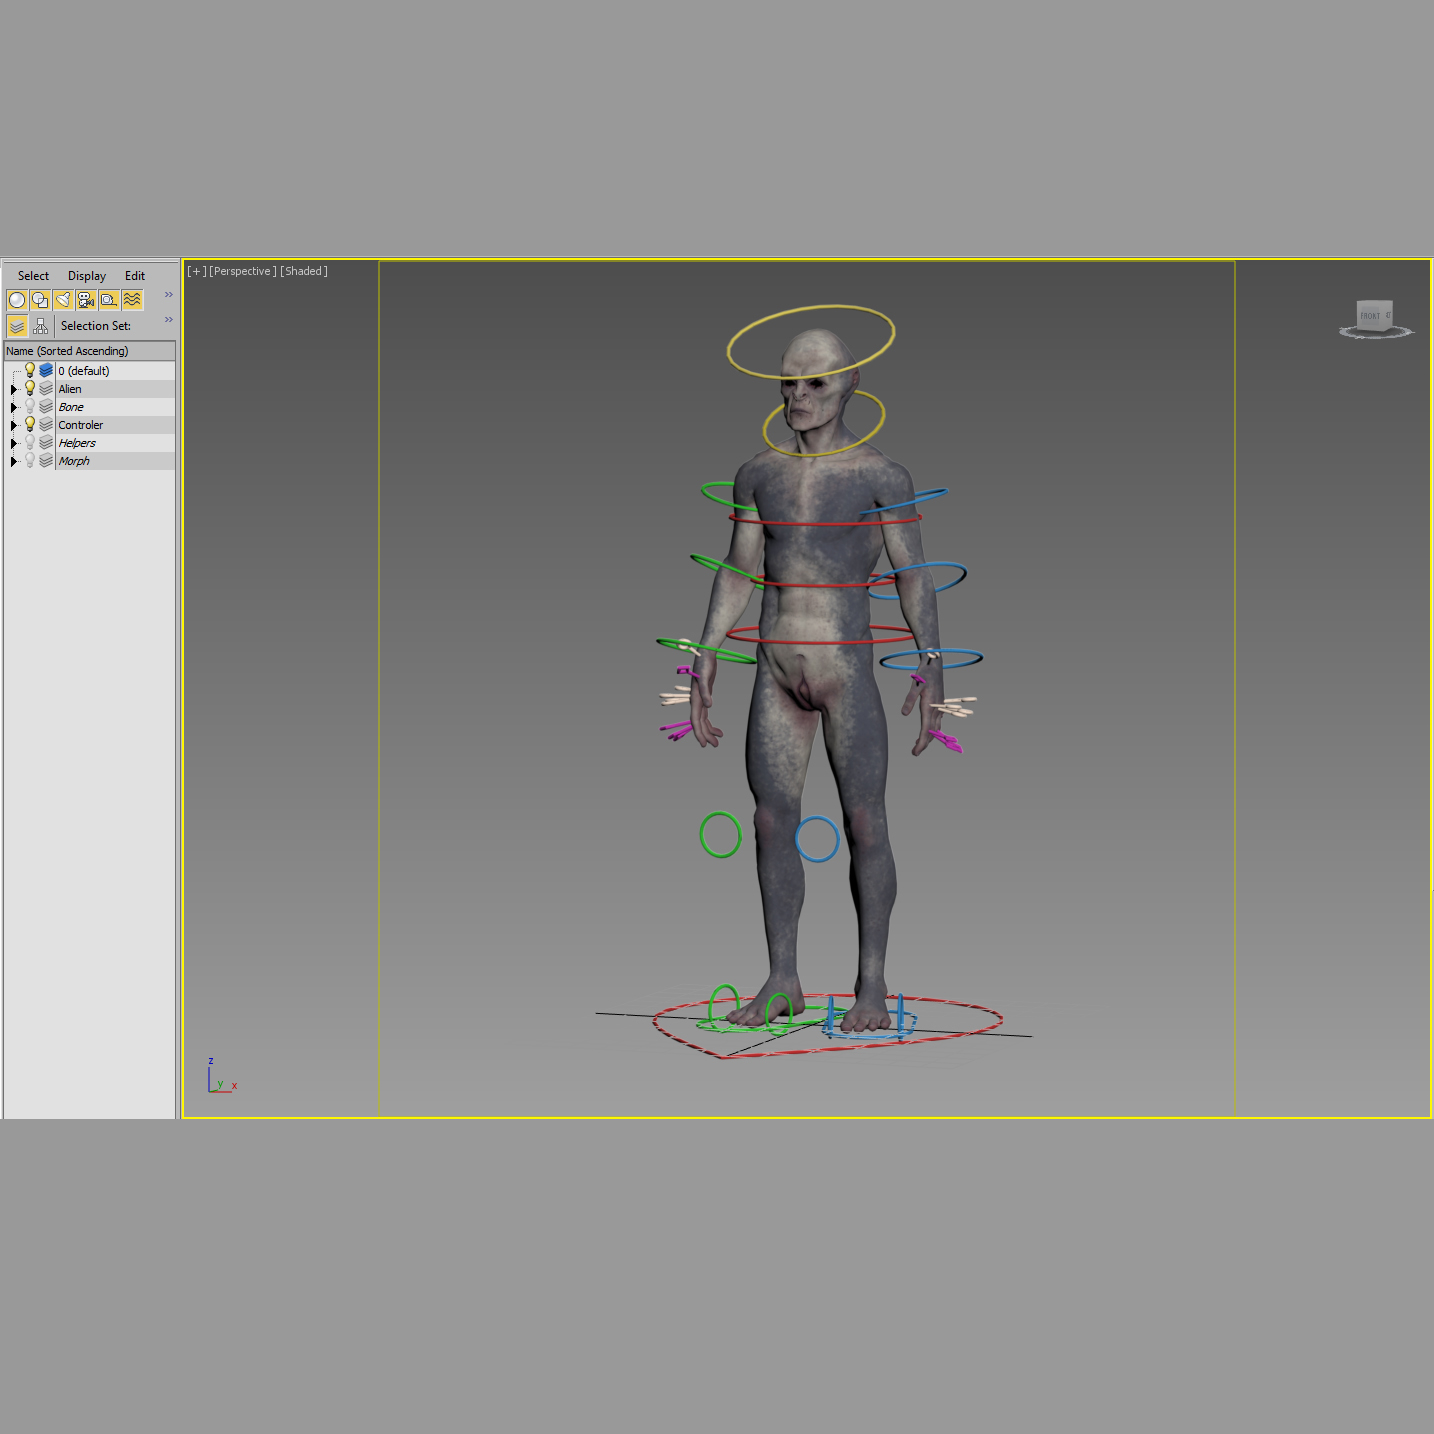Switch to the Sort by Hierarchy view

pyautogui.click(x=40, y=325)
